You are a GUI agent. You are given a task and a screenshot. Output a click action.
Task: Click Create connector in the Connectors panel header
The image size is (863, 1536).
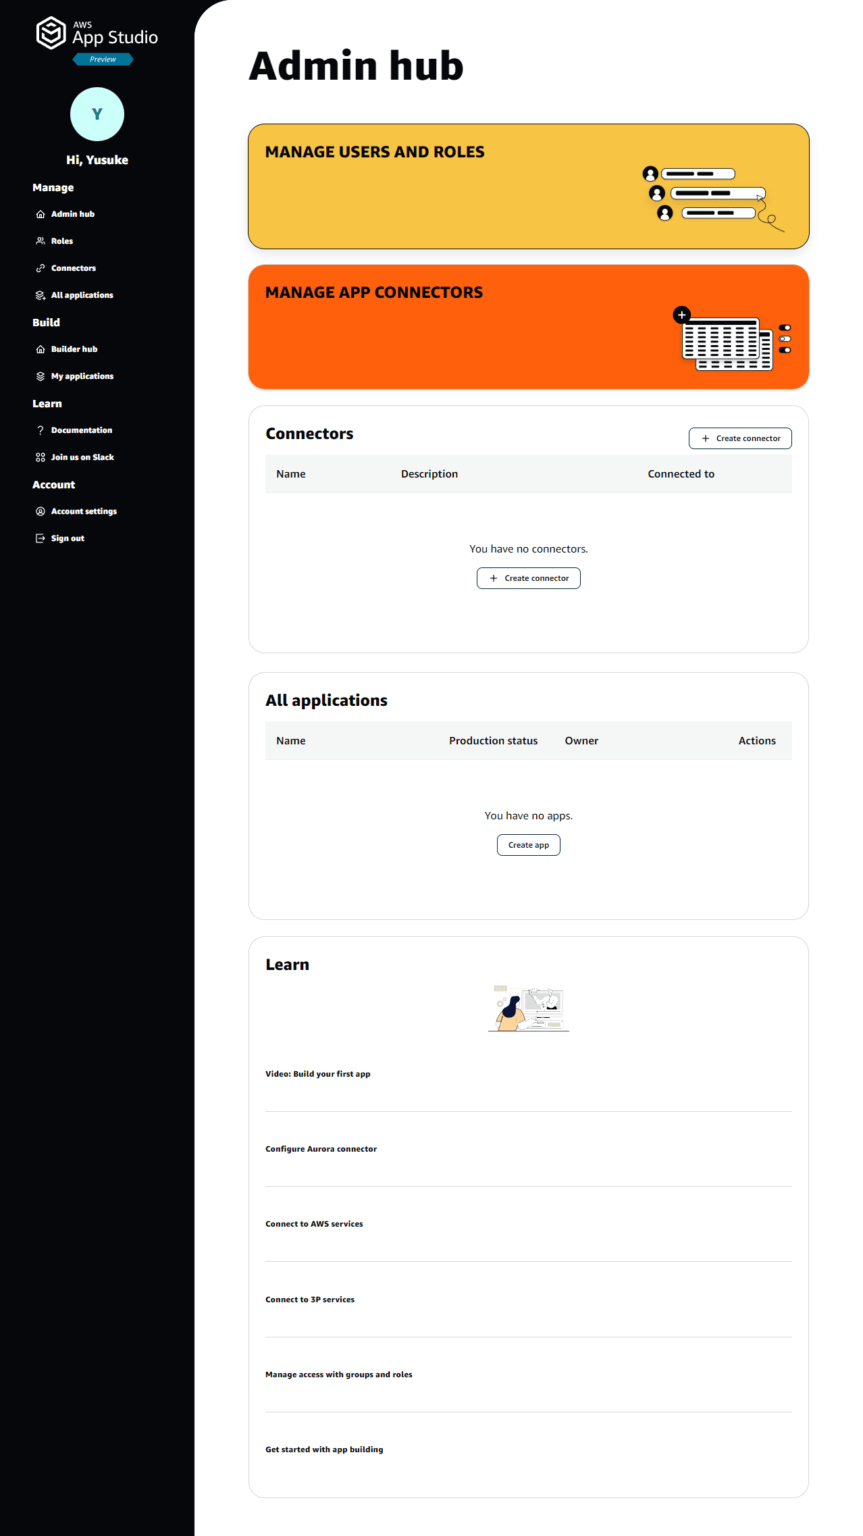pos(739,438)
